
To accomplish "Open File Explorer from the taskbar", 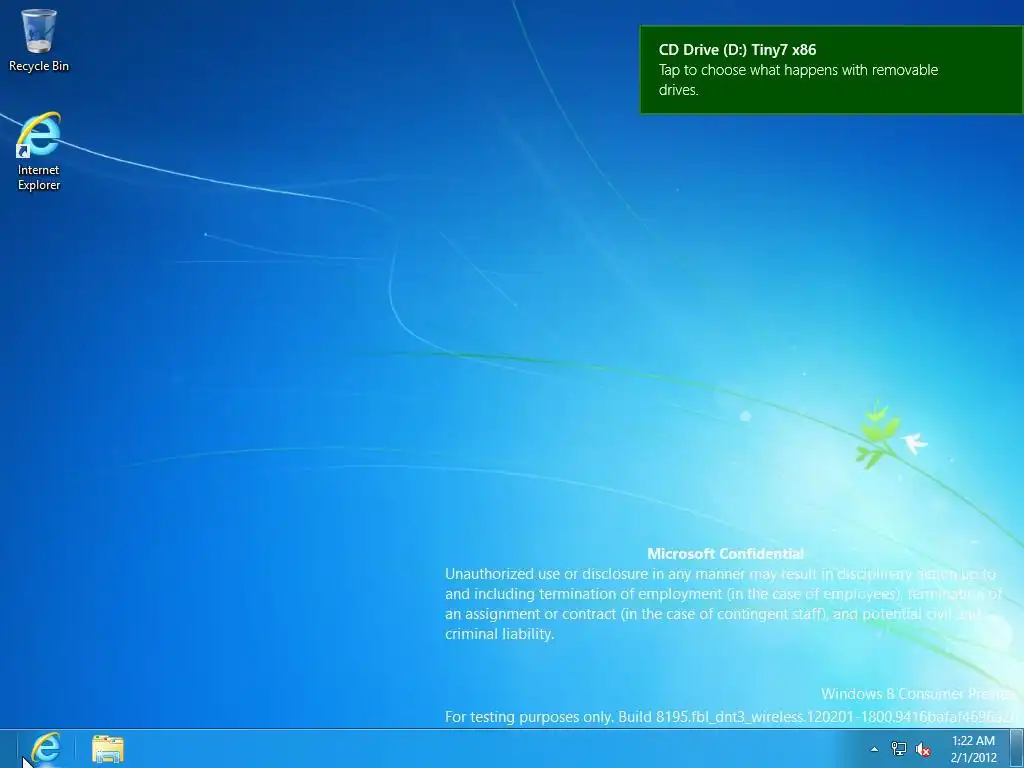I will (x=108, y=749).
